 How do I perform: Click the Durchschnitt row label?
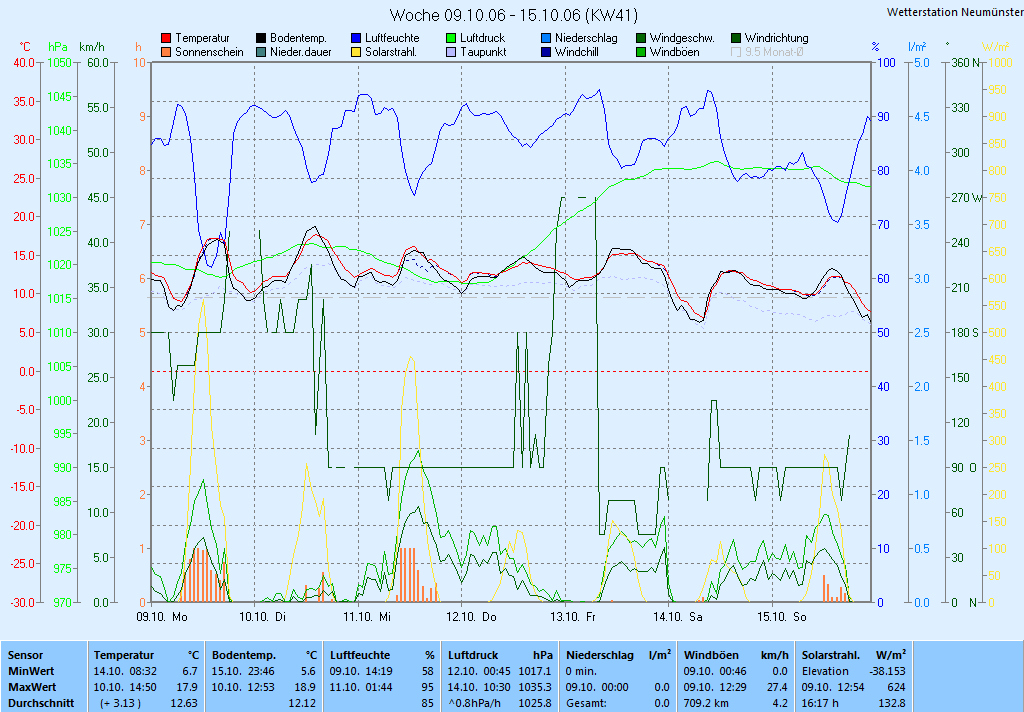[x=40, y=704]
